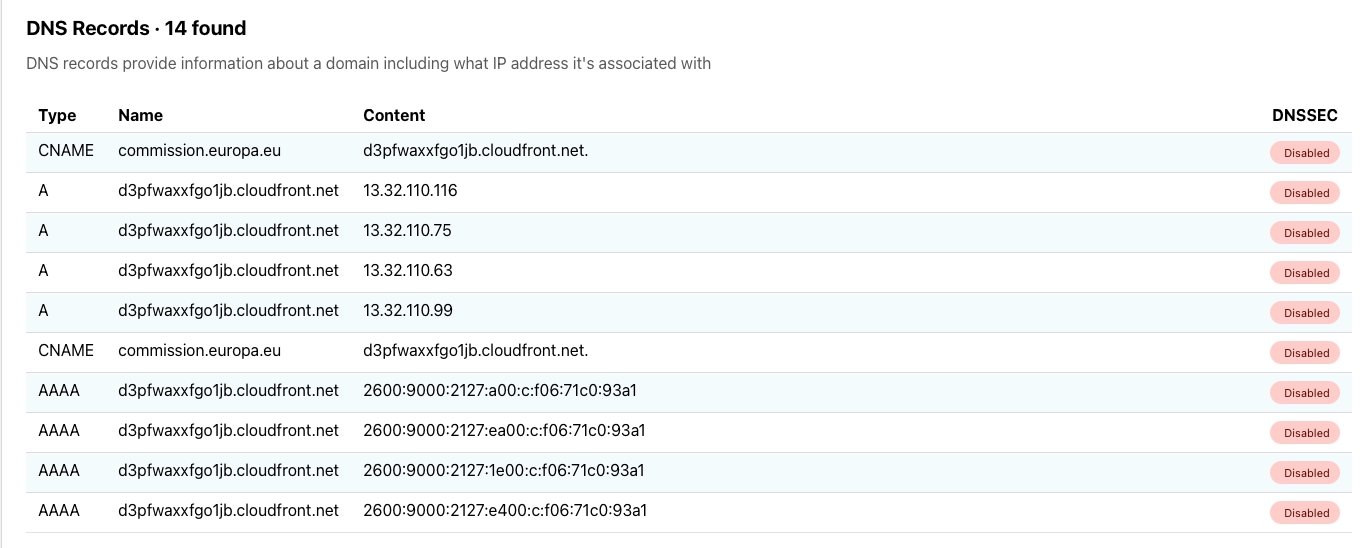Image resolution: width=1364 pixels, height=548 pixels.
Task: Click the Name column header
Action: click(x=140, y=115)
